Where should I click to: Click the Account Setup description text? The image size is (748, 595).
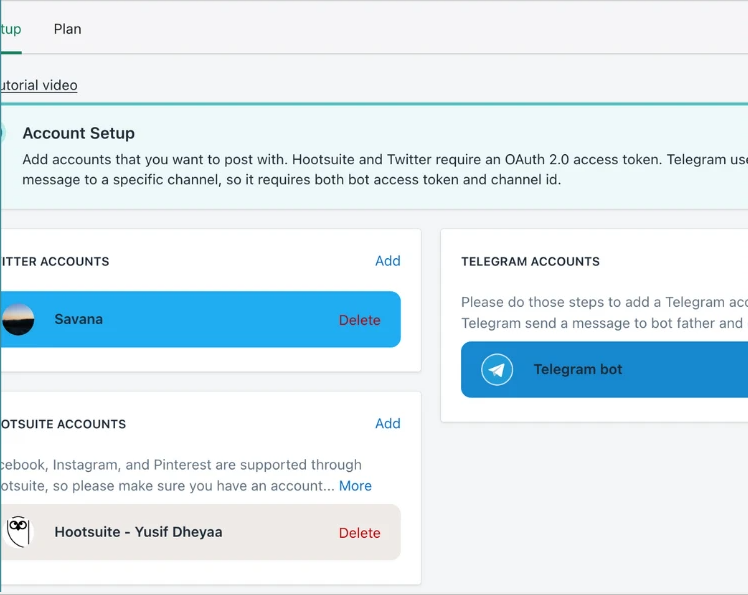tap(385, 169)
